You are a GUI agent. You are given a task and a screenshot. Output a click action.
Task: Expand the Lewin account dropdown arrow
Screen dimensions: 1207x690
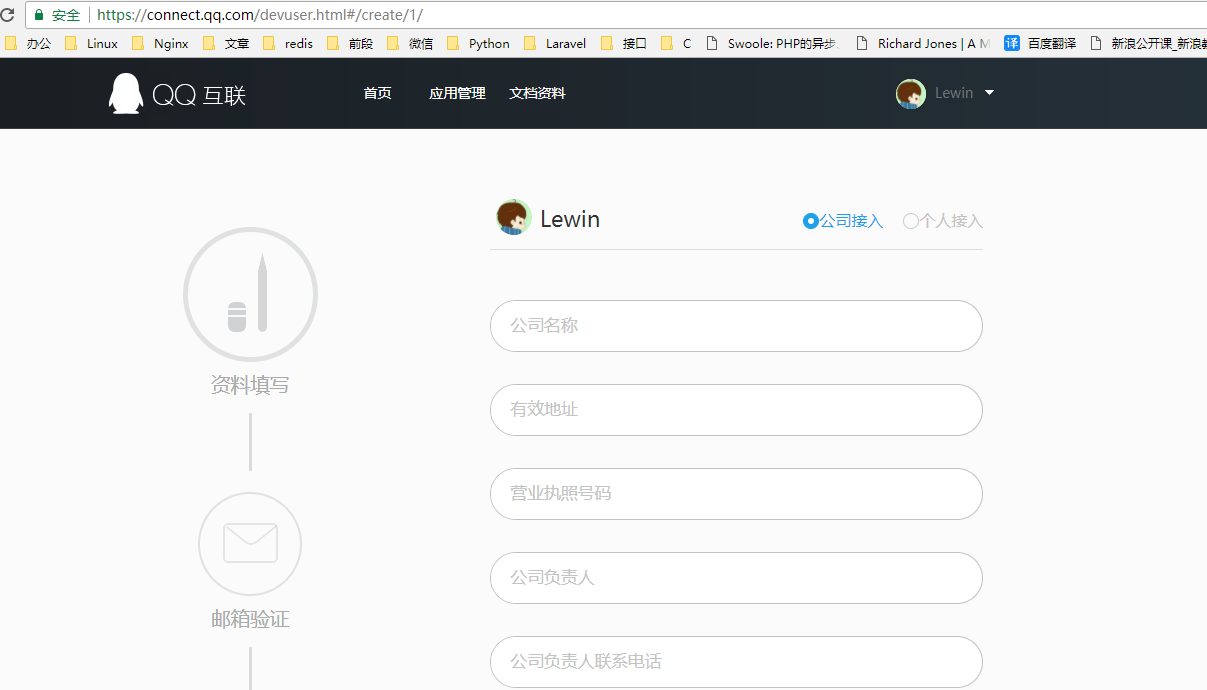click(989, 93)
